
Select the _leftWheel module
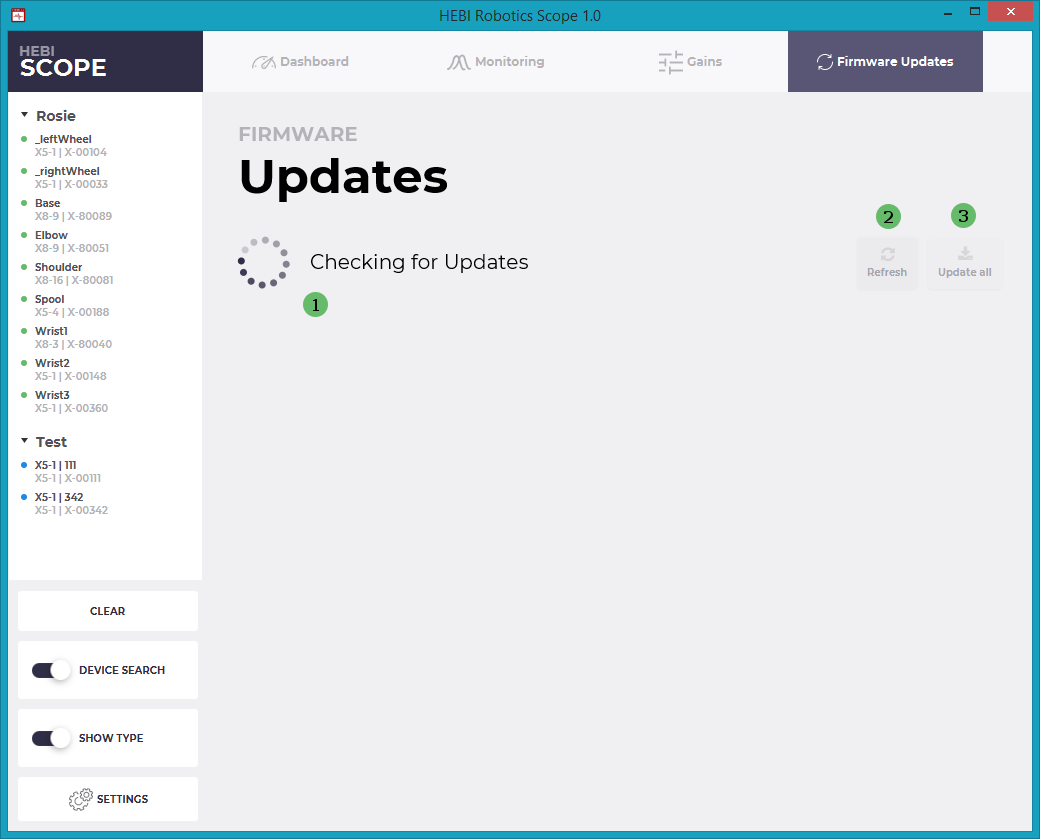tap(63, 140)
